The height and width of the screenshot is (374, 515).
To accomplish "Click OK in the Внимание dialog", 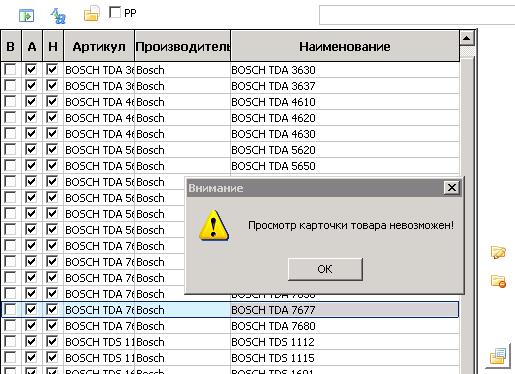I will [x=325, y=269].
